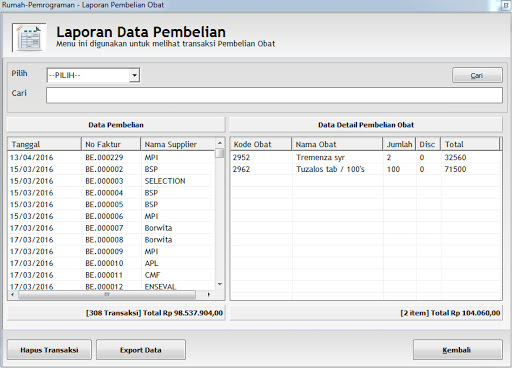512x368 pixels.
Task: Click the window control button in title bar
Action: coord(506,6)
